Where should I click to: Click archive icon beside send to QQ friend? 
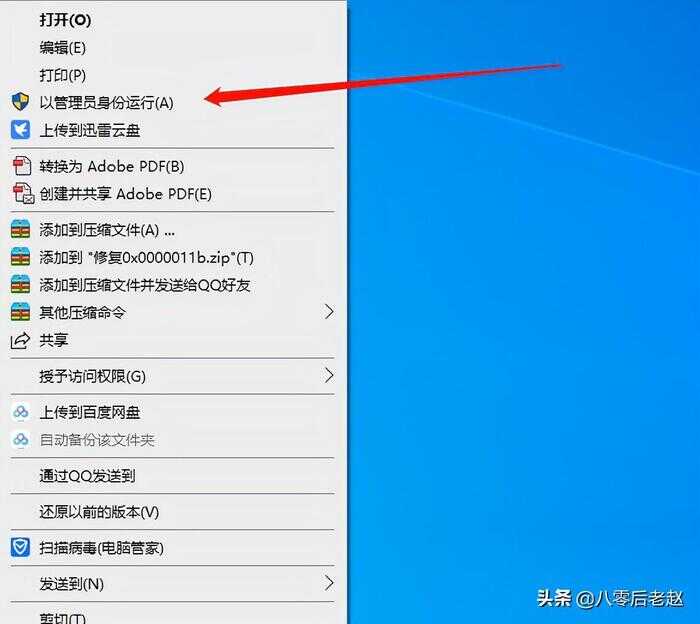[20, 285]
